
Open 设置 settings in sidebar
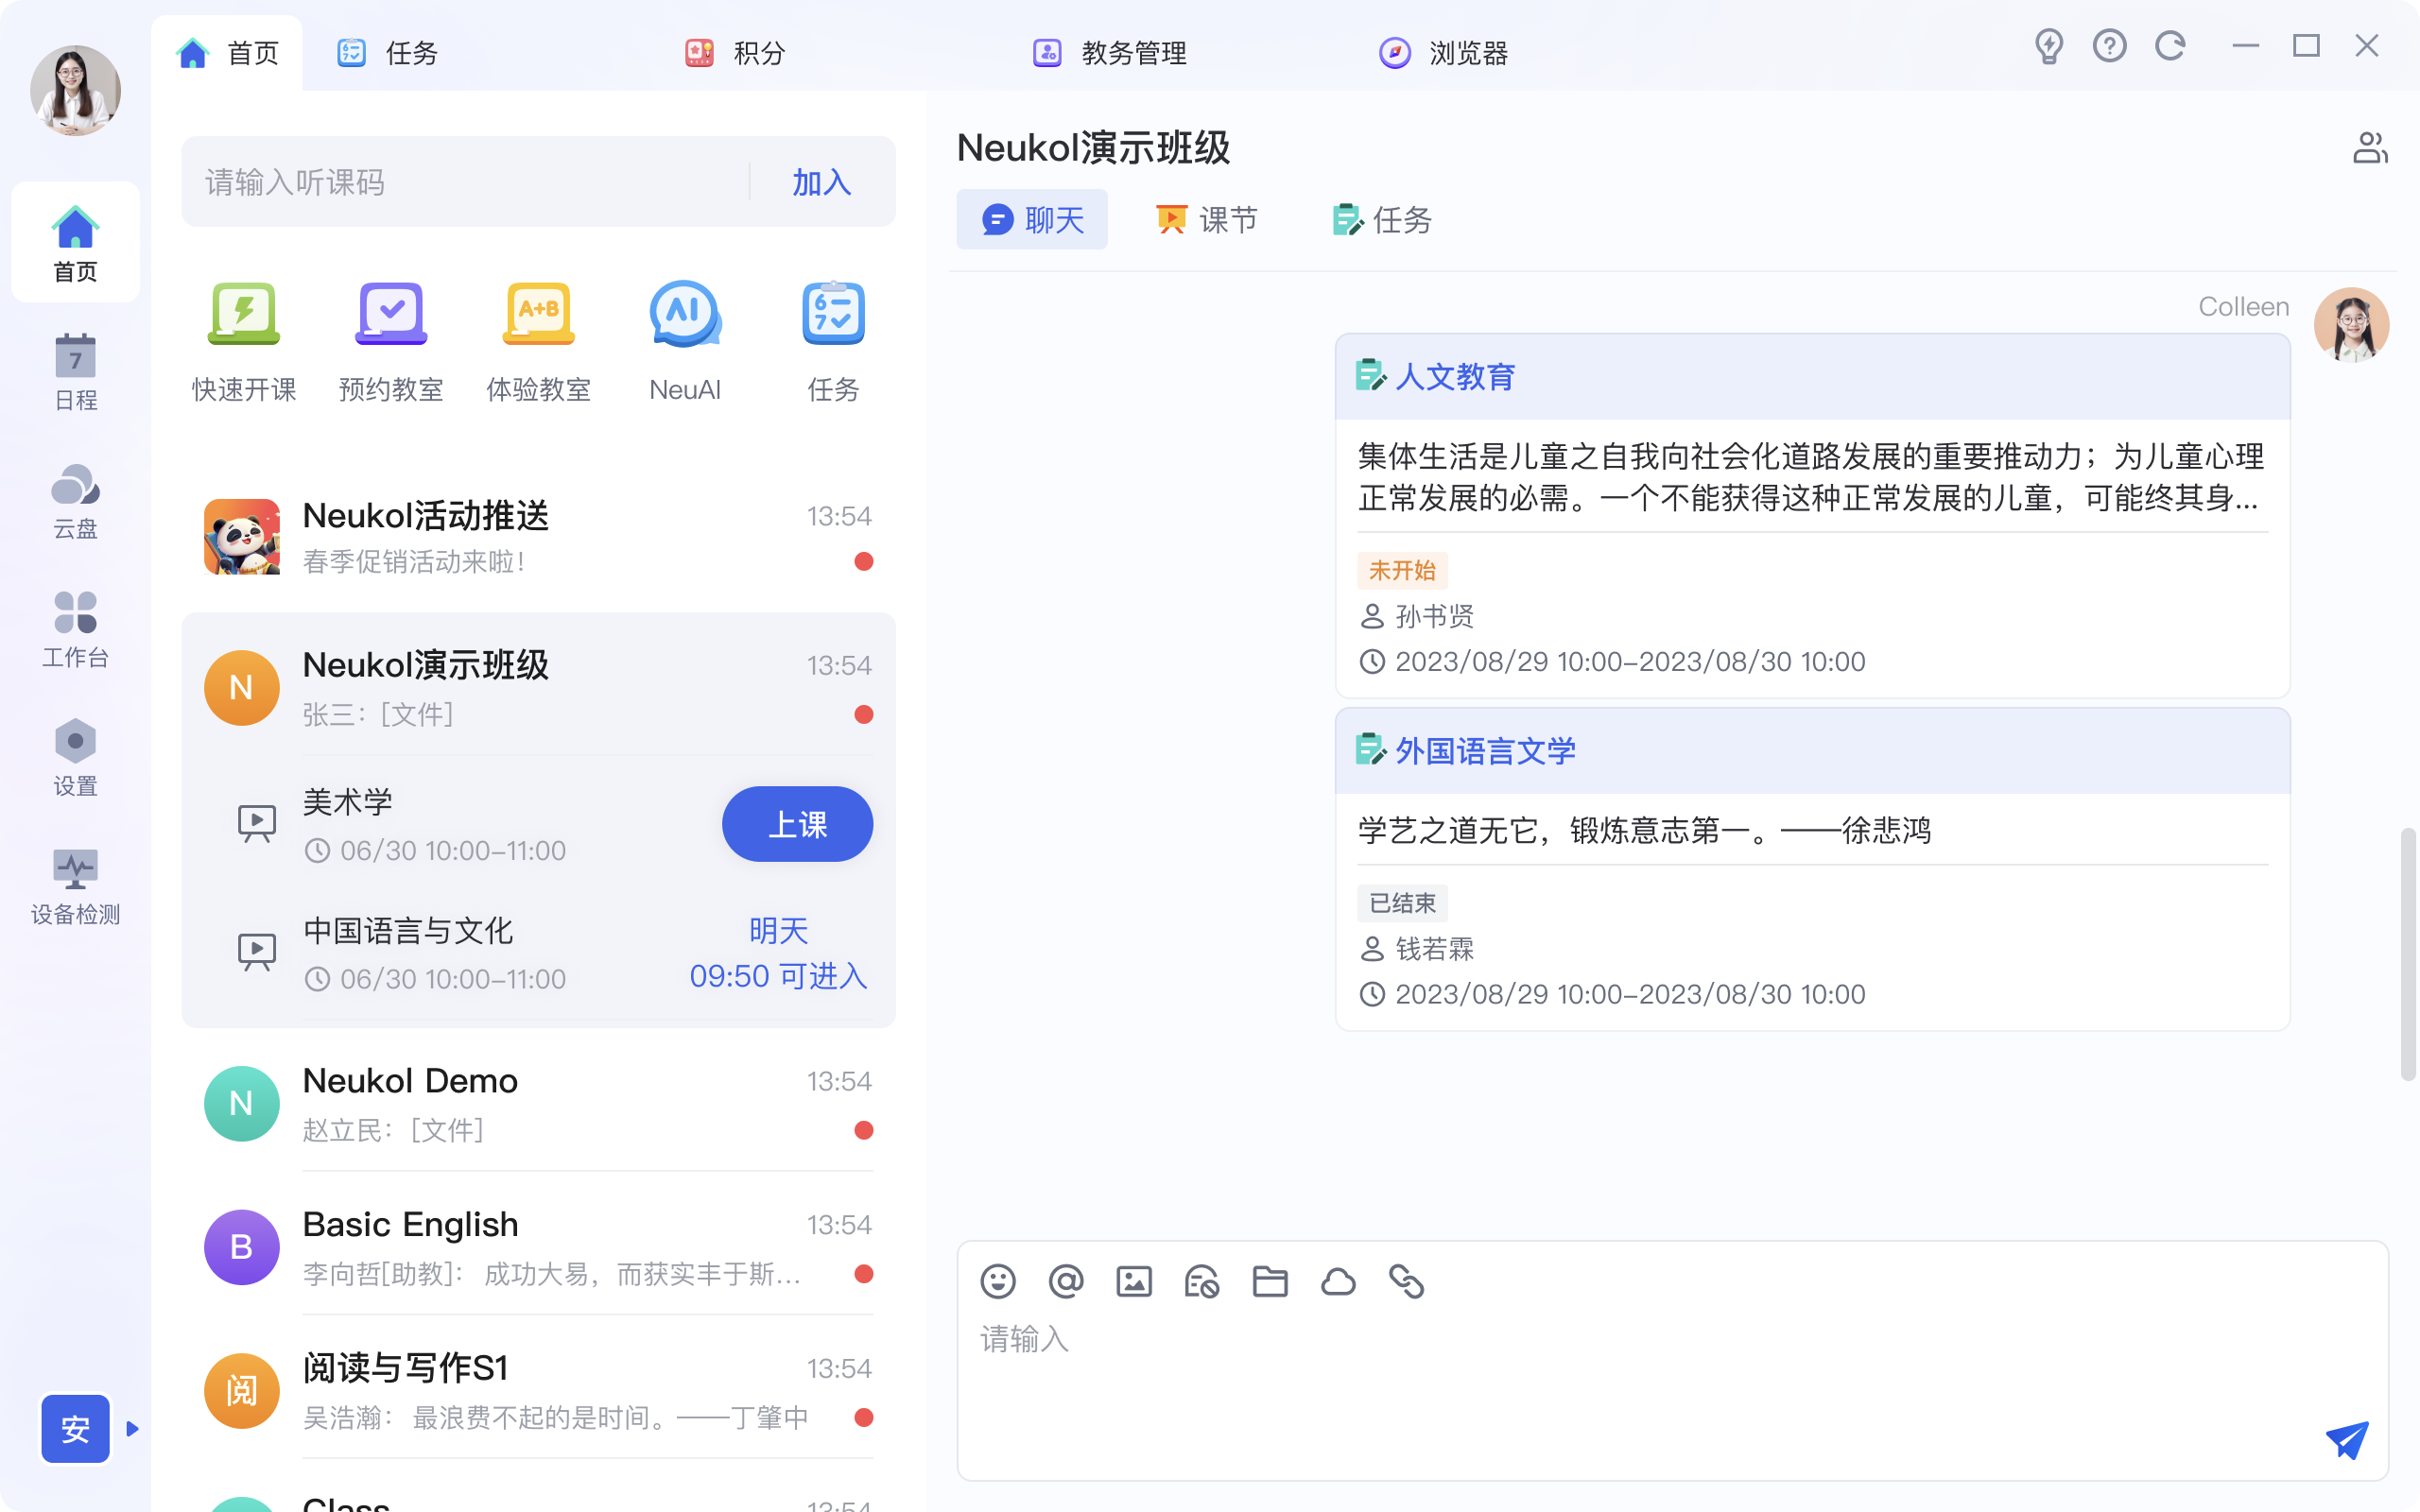pyautogui.click(x=75, y=757)
